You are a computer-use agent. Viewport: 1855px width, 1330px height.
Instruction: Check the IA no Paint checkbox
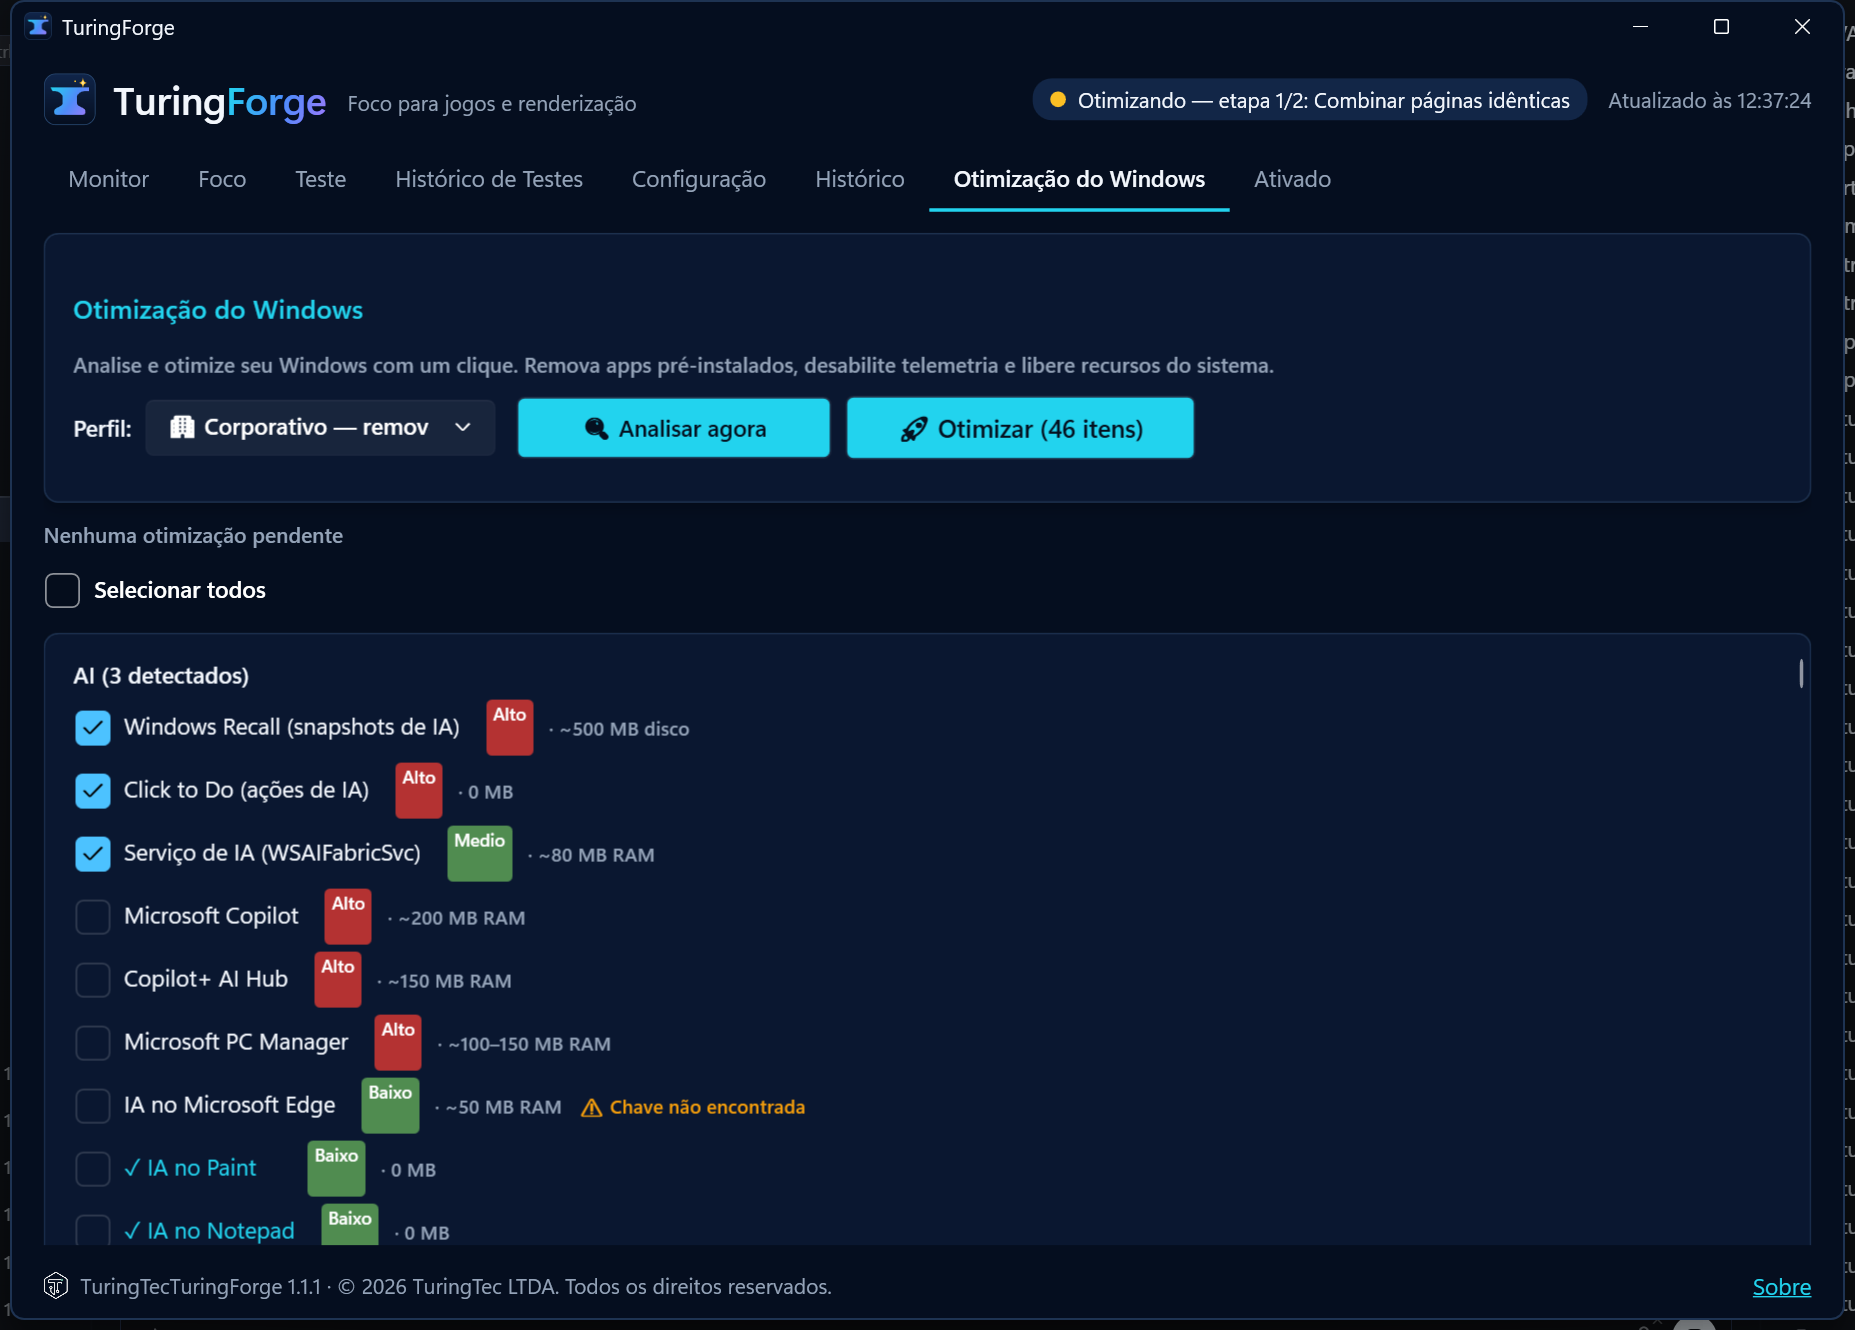tap(93, 1168)
